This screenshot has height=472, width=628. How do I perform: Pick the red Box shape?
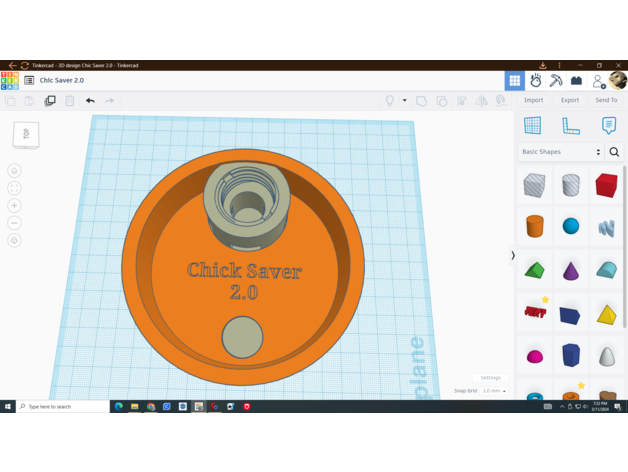(606, 185)
